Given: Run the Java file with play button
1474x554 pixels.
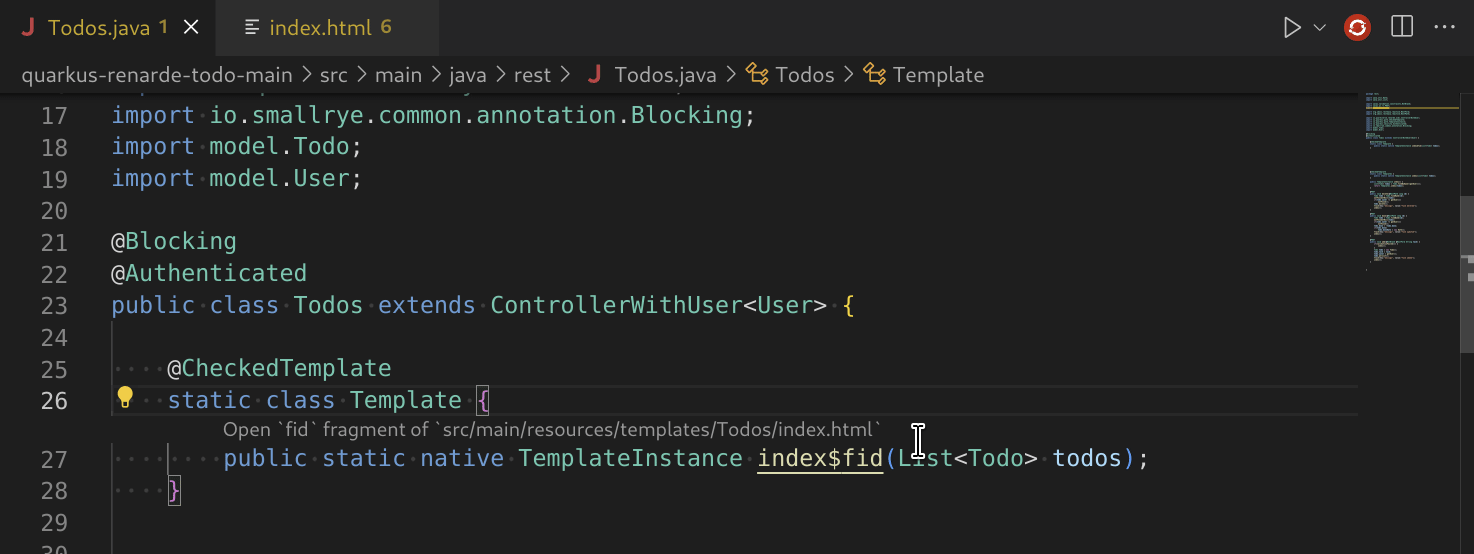Looking at the screenshot, I should tap(1293, 28).
